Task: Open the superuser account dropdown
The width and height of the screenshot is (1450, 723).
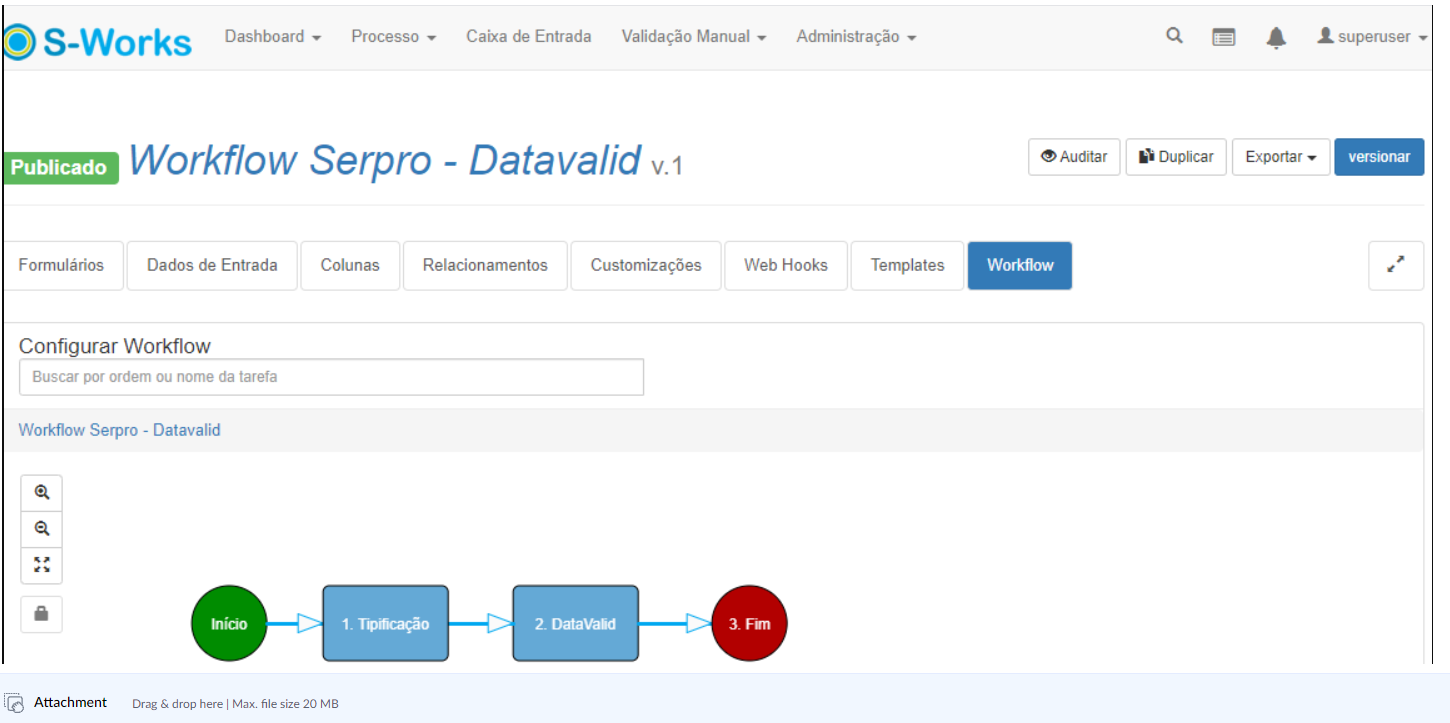Action: [x=1372, y=37]
